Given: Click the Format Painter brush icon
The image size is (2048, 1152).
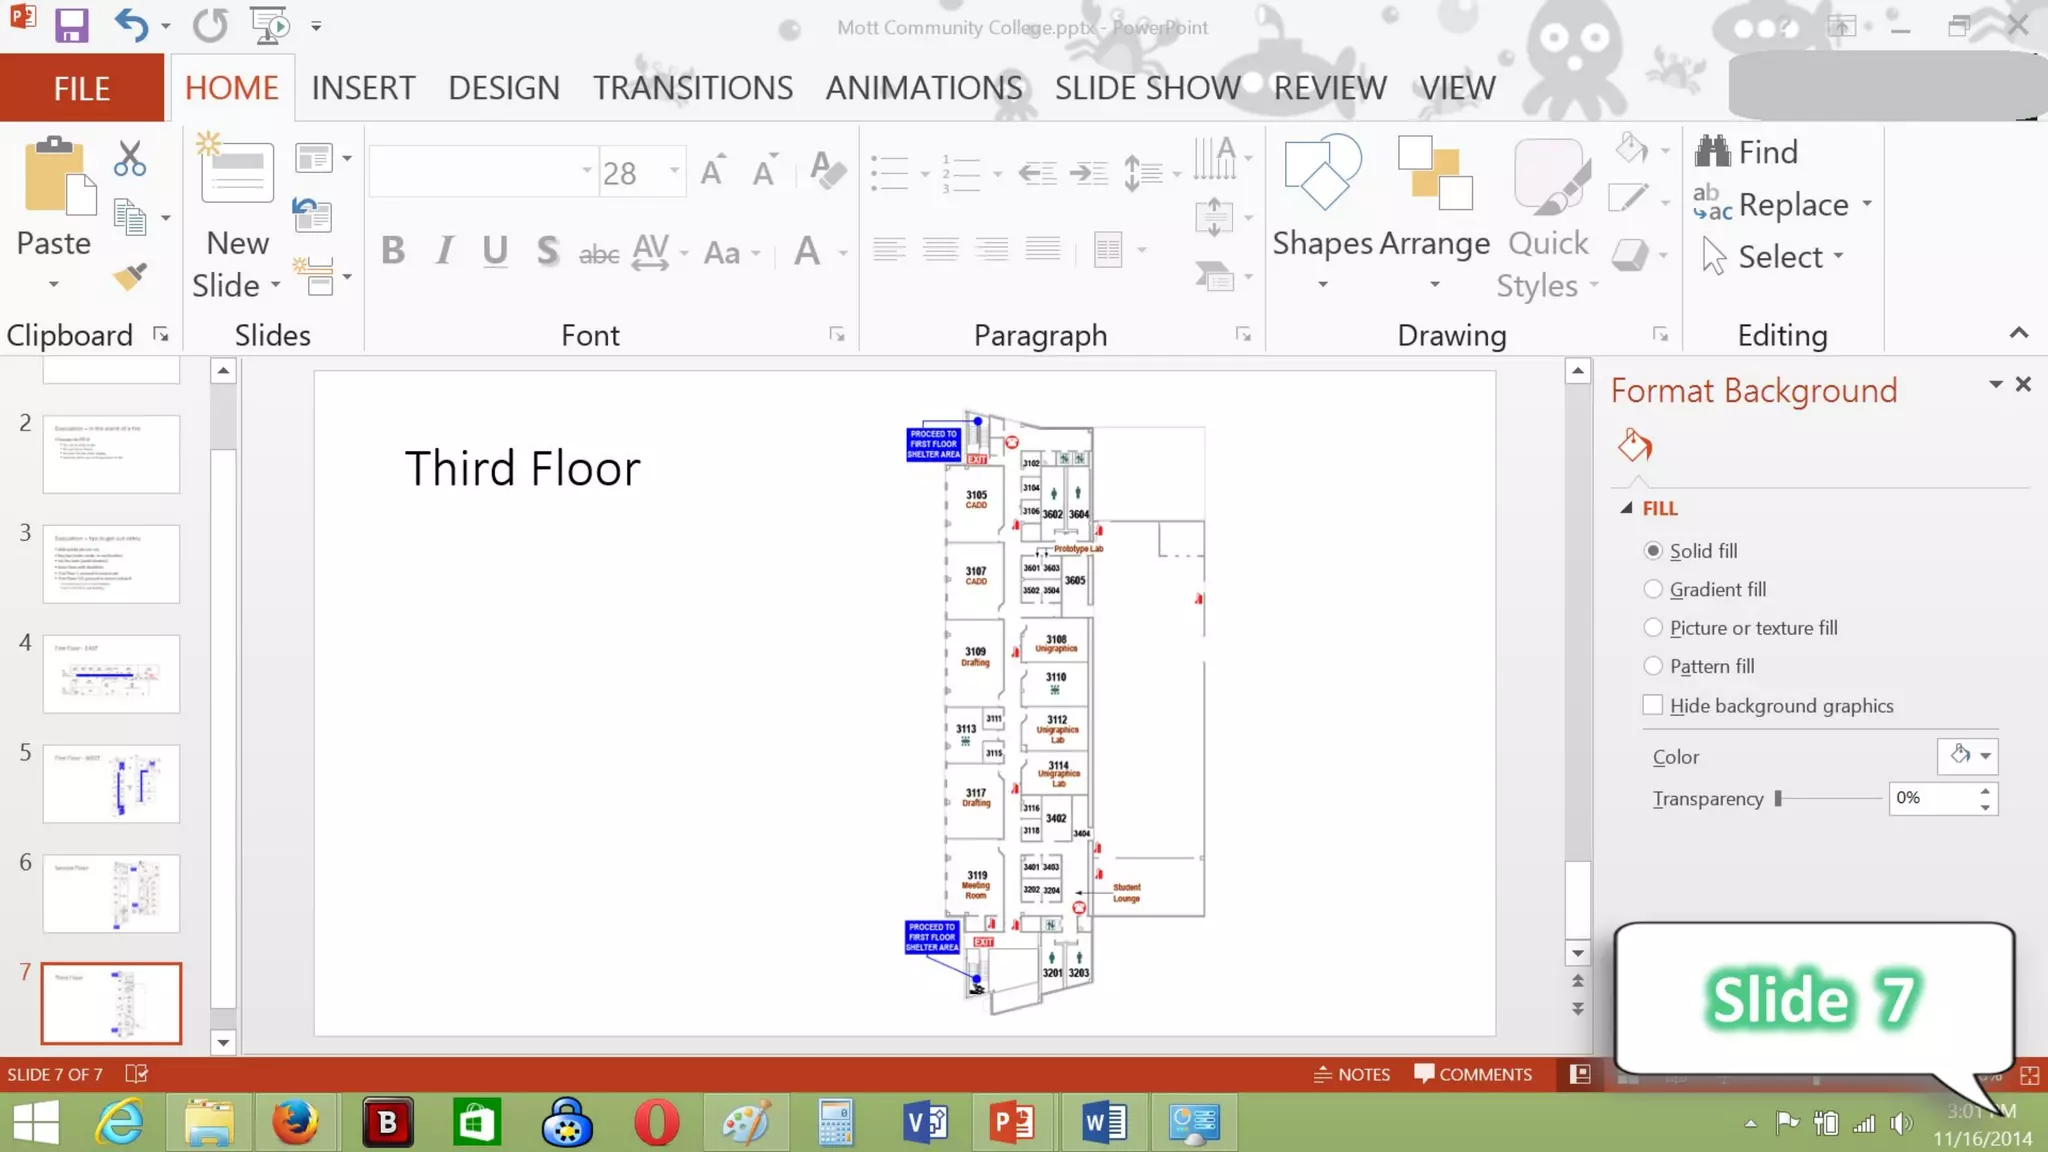Looking at the screenshot, I should pos(130,276).
